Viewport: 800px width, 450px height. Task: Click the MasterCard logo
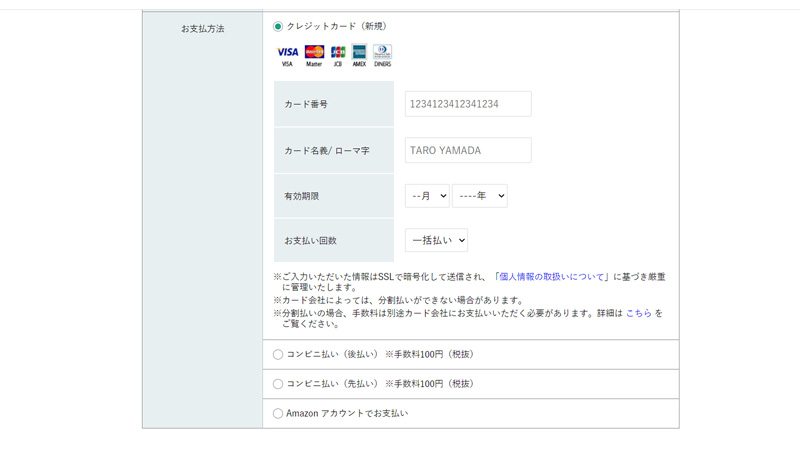(x=314, y=52)
